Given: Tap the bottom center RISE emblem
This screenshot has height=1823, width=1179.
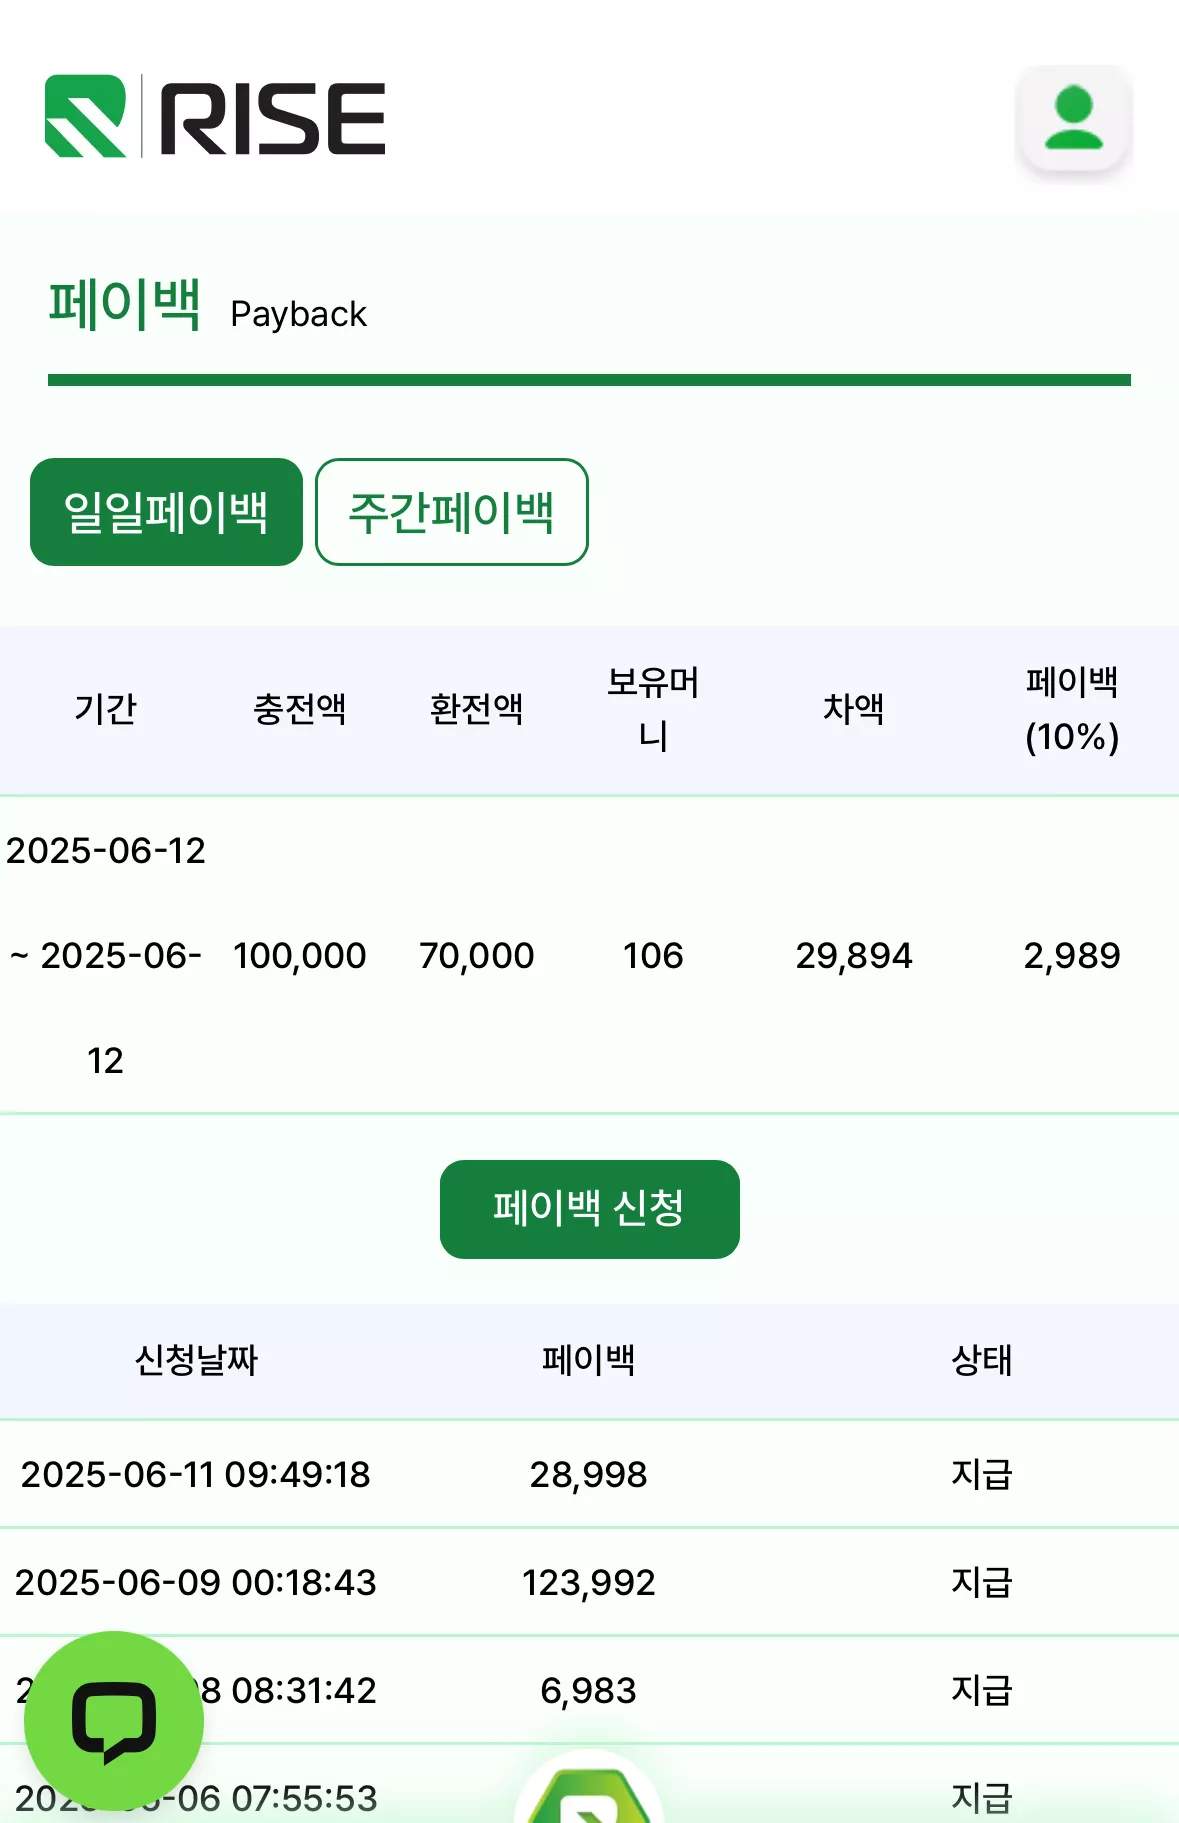Looking at the screenshot, I should pos(589,1788).
